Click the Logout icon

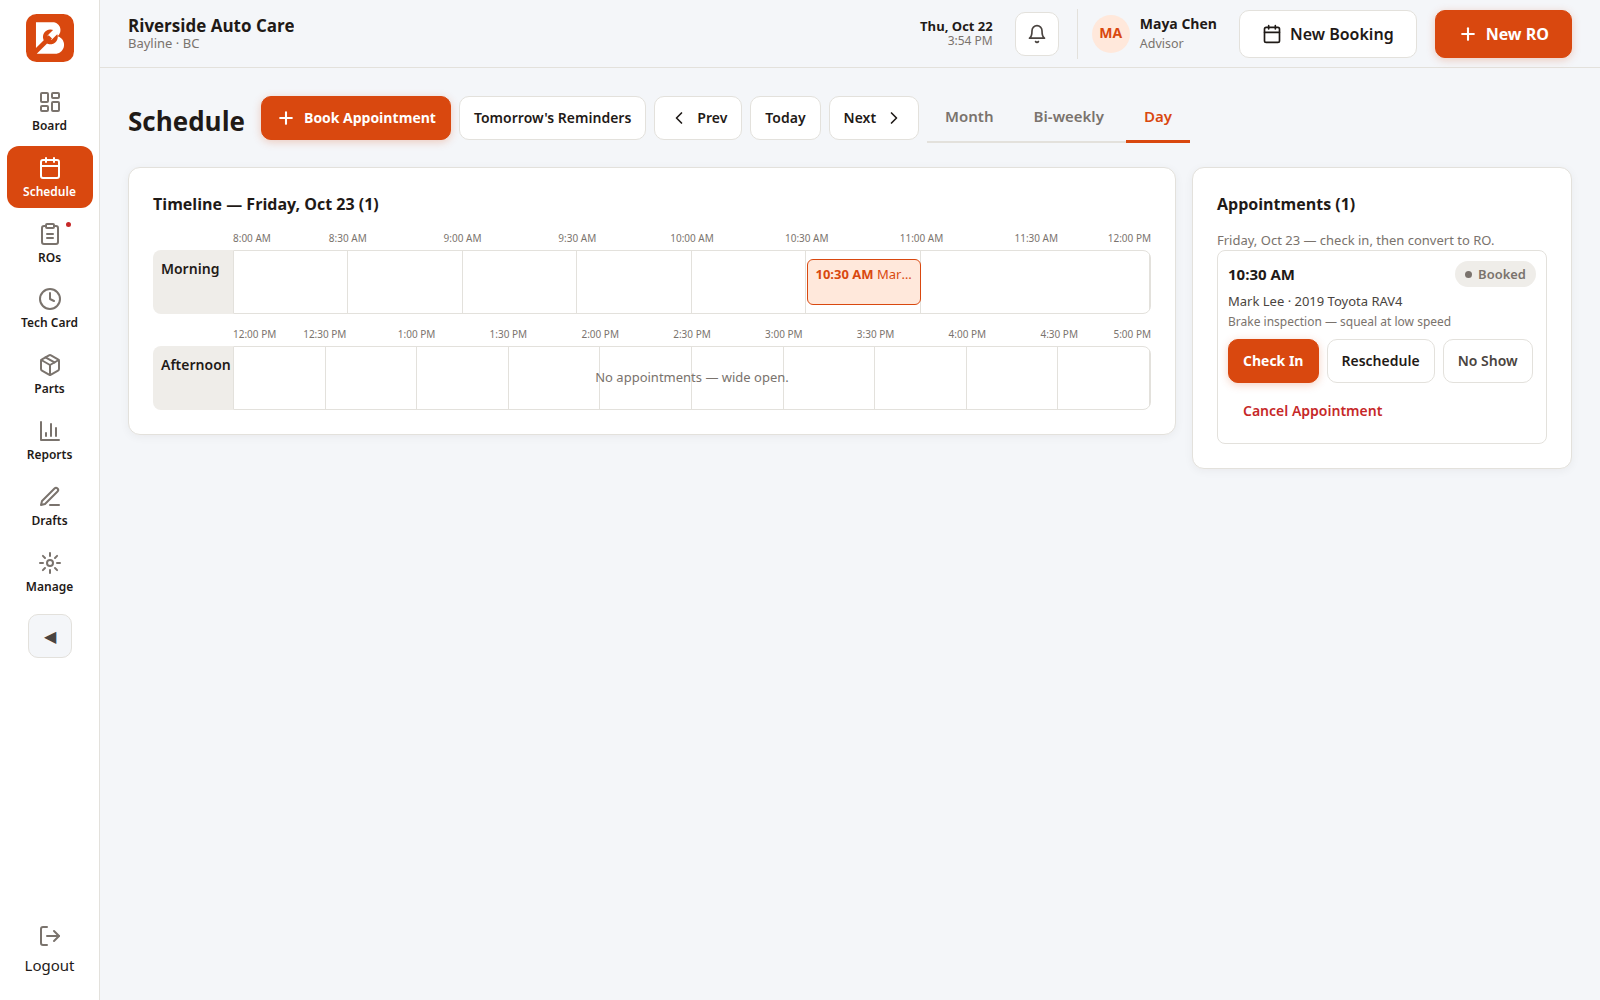(x=49, y=936)
